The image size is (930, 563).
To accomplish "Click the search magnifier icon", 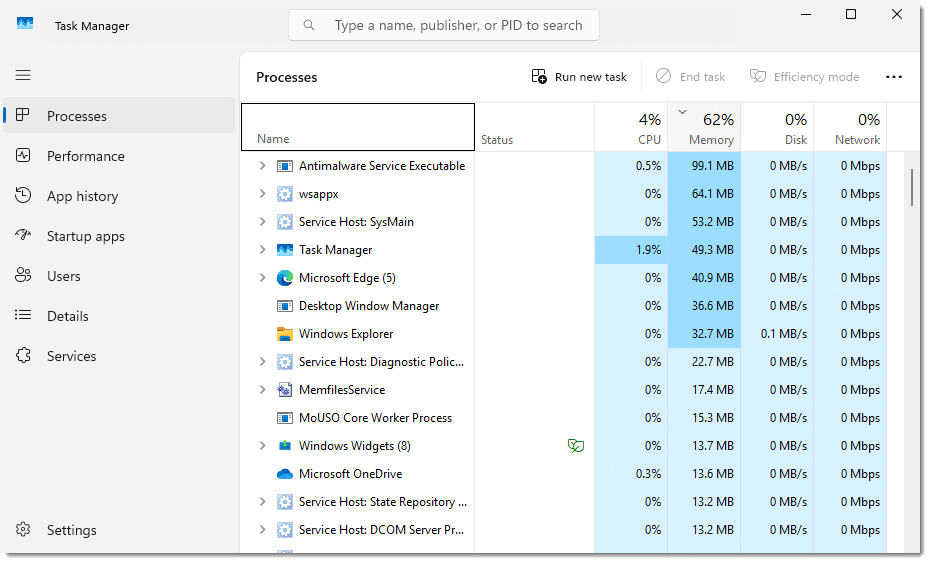I will click(x=308, y=25).
